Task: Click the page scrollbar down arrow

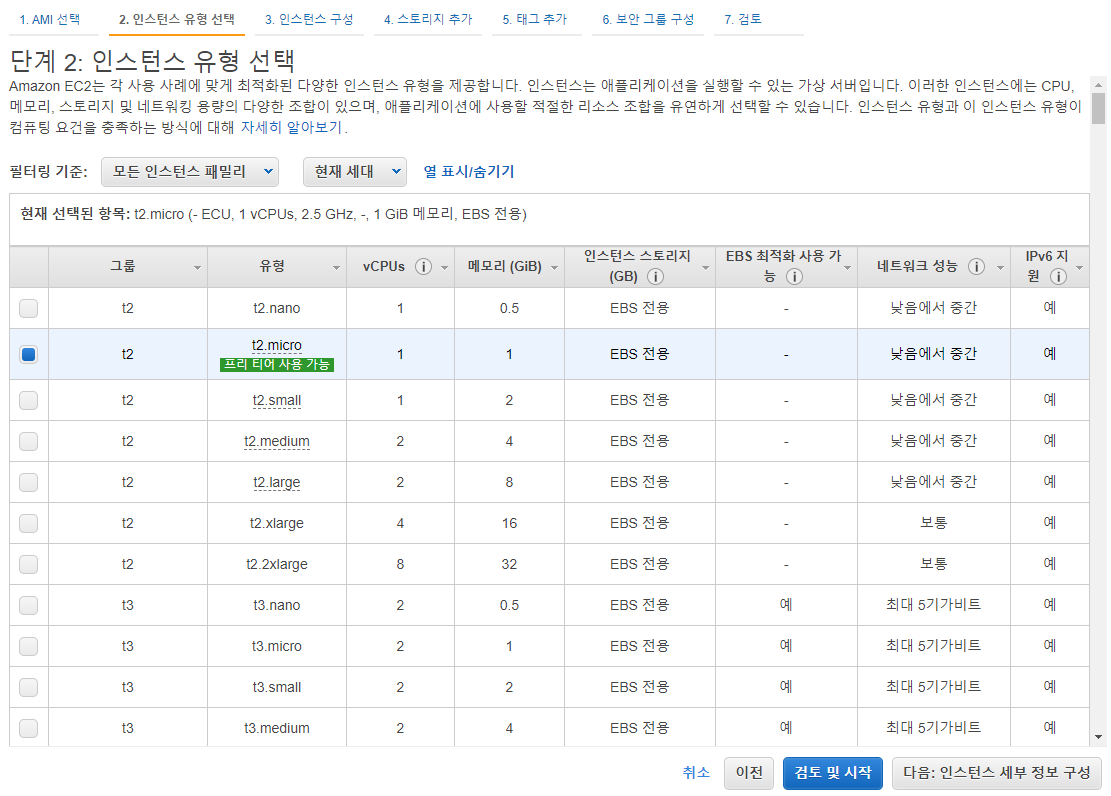Action: tap(1098, 737)
